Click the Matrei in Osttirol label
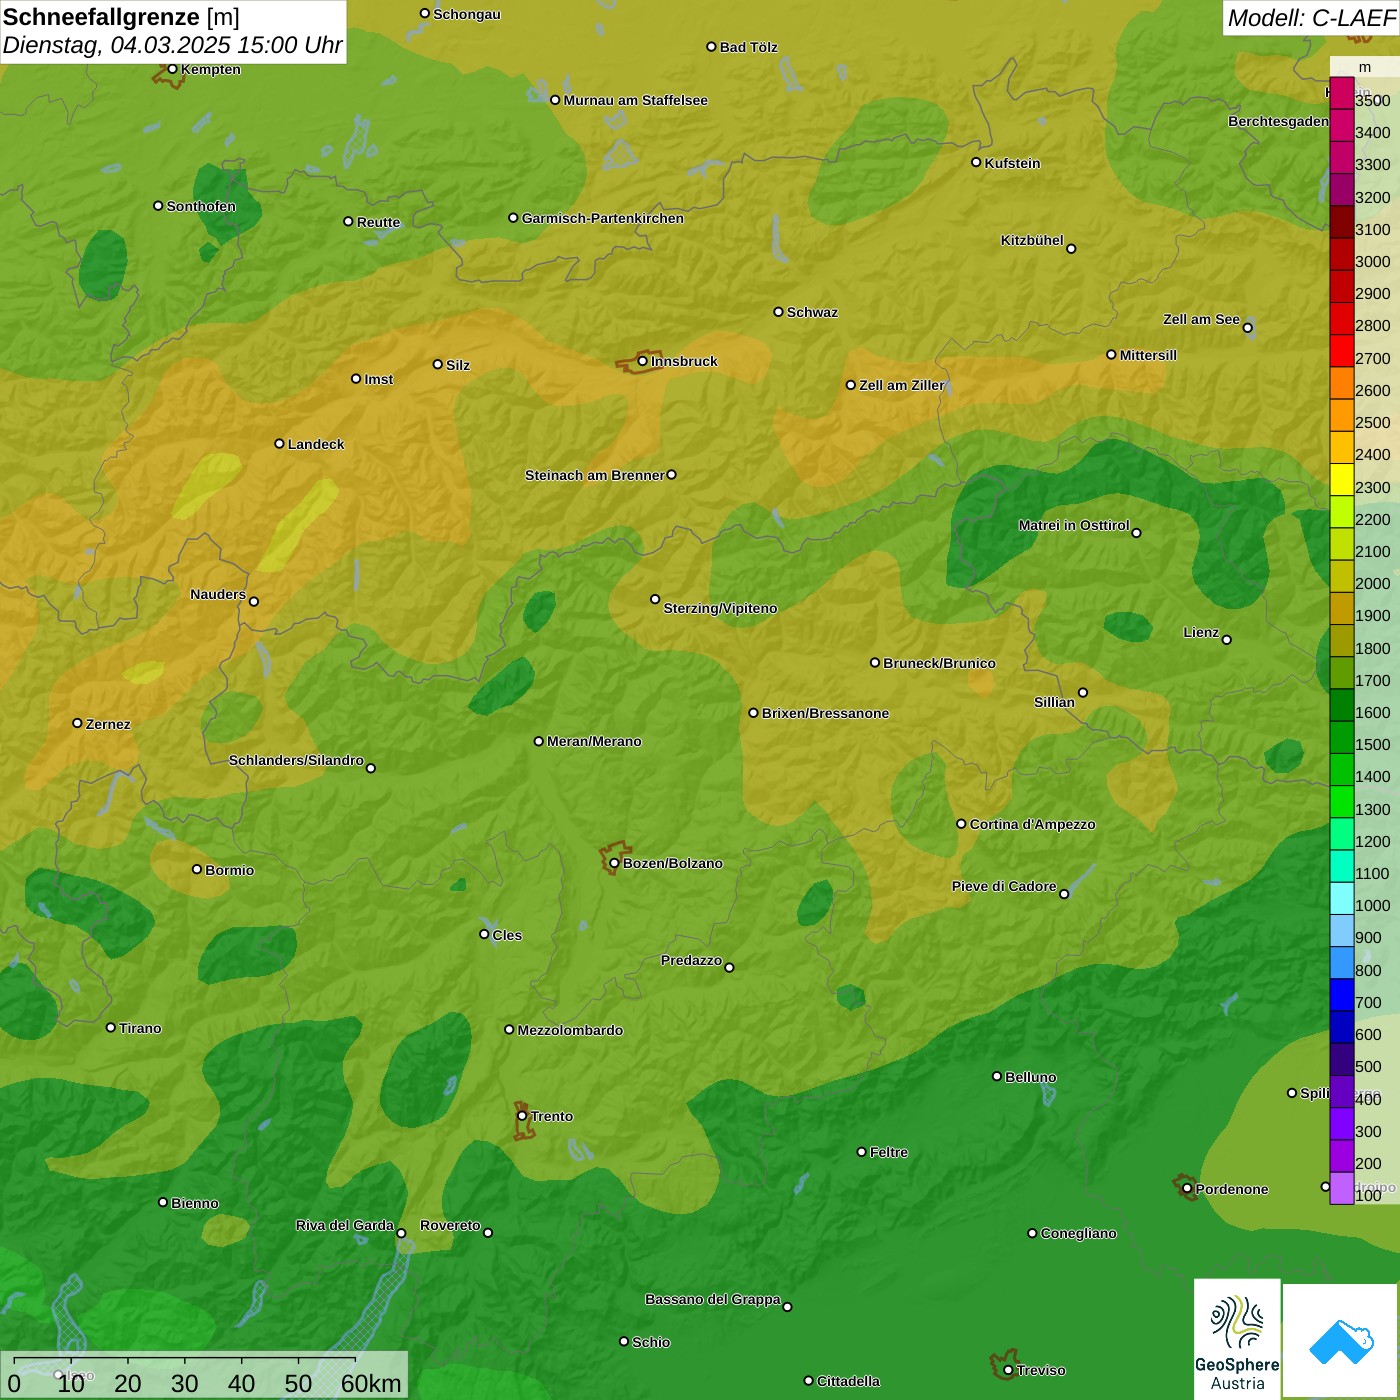Viewport: 1400px width, 1400px height. [1074, 525]
